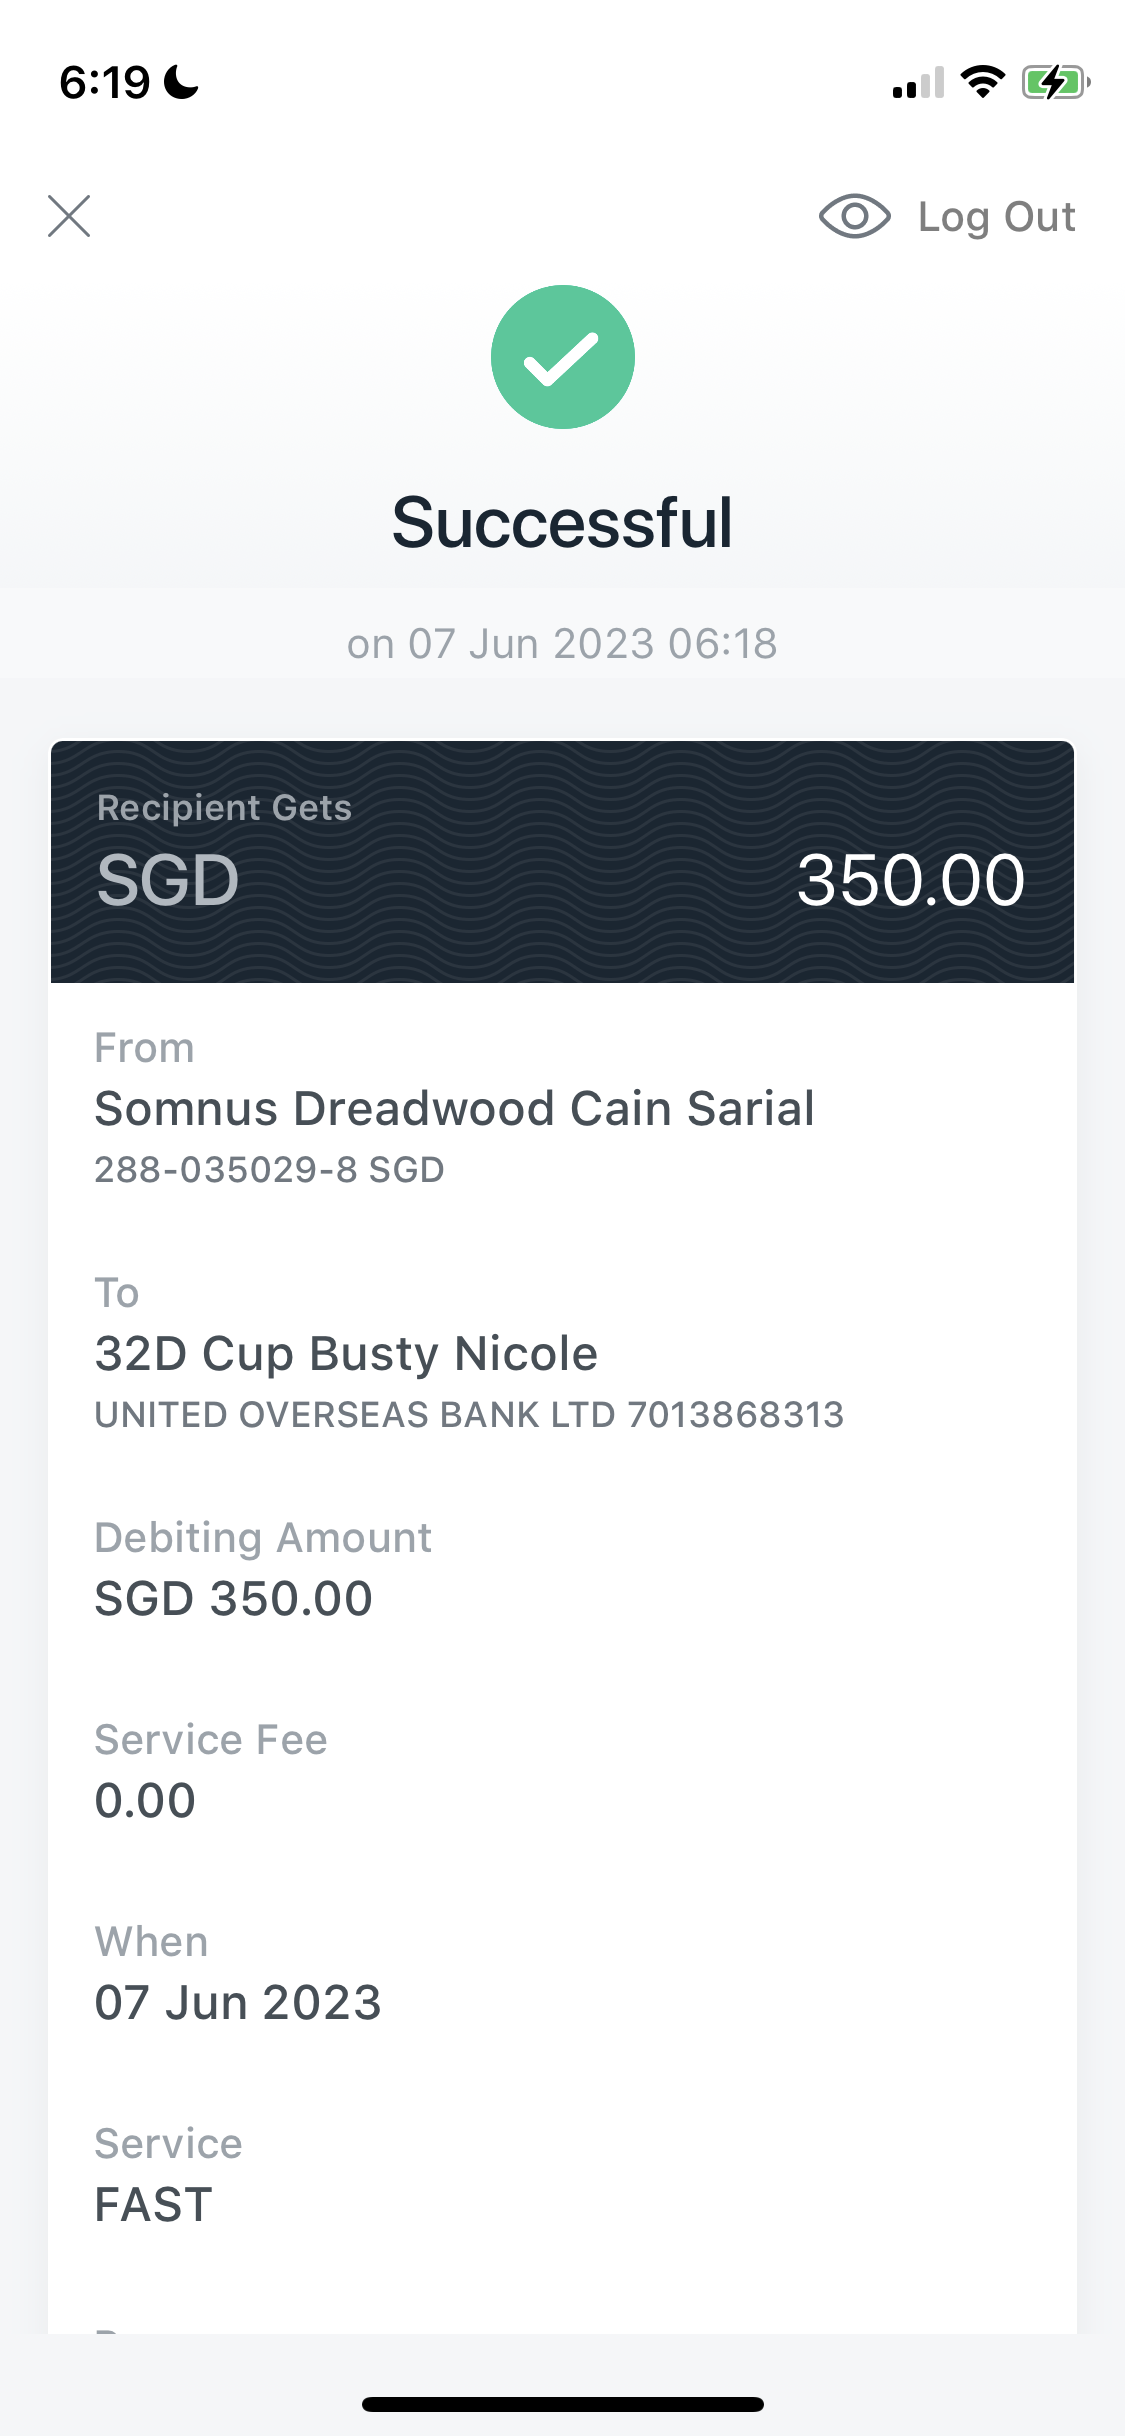This screenshot has width=1125, height=2436.
Task: Tap the moon focus mode icon
Action: coord(182,82)
